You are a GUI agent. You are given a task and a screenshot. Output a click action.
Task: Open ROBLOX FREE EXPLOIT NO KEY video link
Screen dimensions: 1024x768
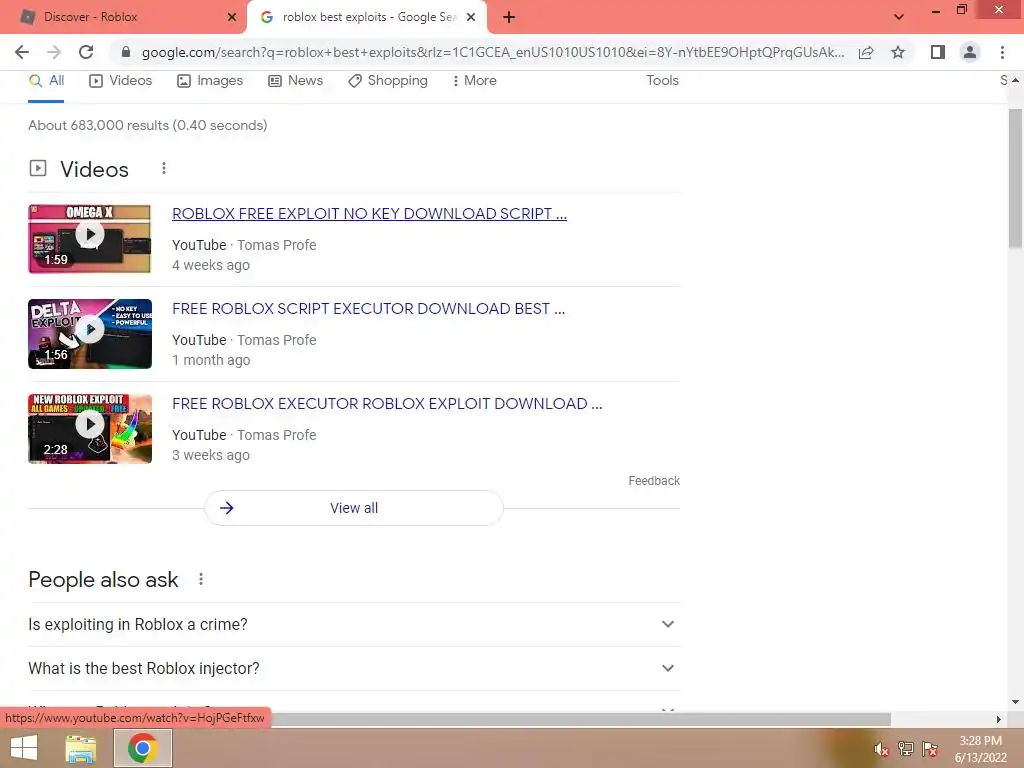[x=369, y=214]
